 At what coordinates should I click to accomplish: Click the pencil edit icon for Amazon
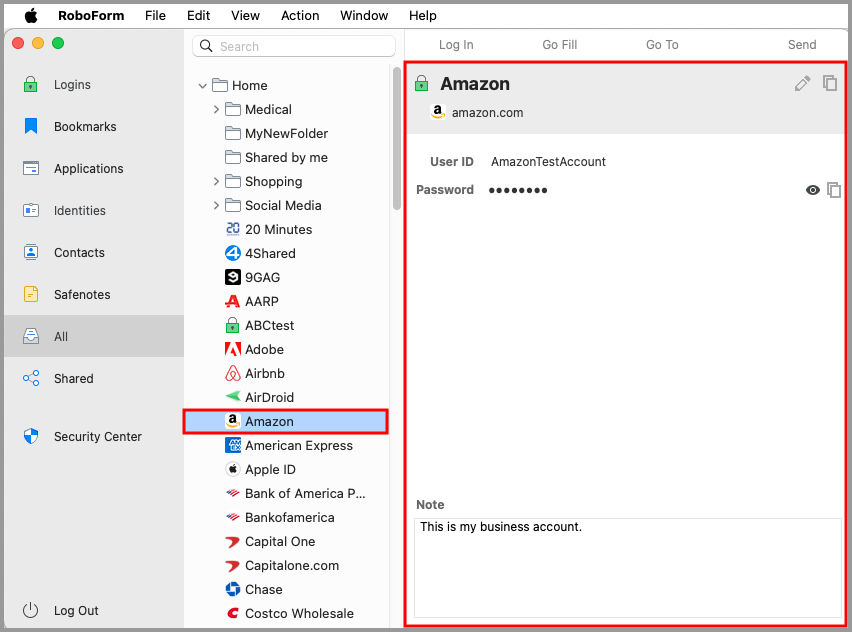(x=803, y=83)
